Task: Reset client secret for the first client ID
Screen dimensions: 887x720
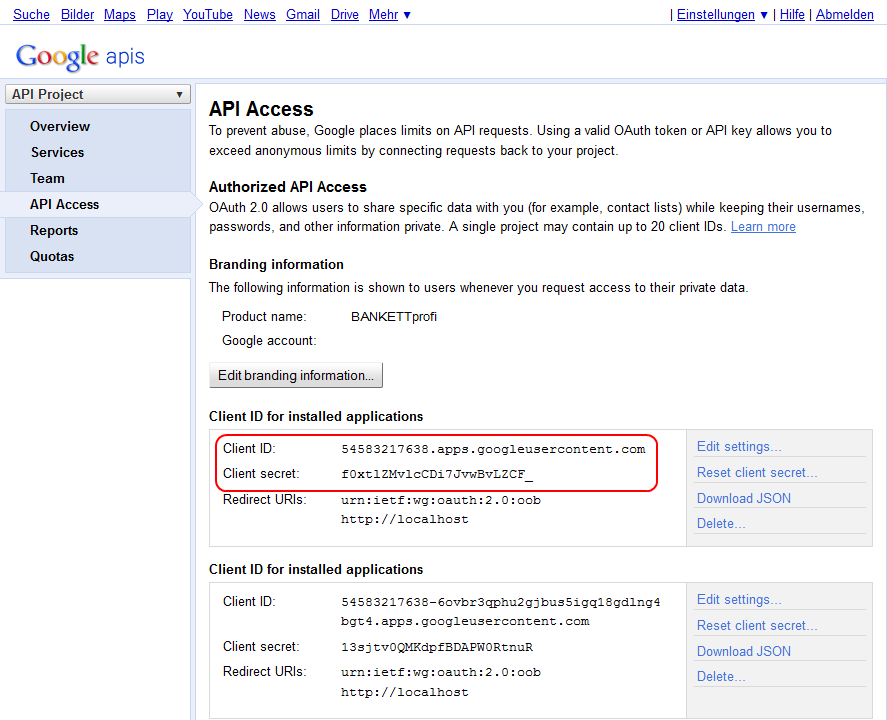Action: (757, 472)
